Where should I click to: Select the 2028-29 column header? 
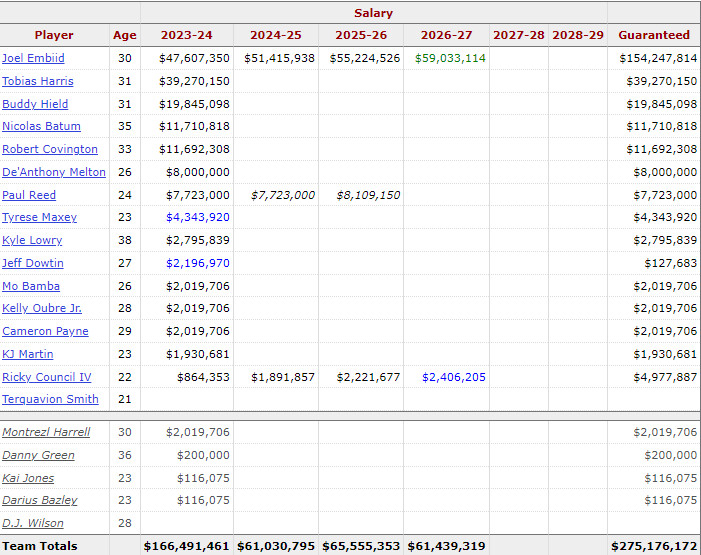click(x=578, y=35)
